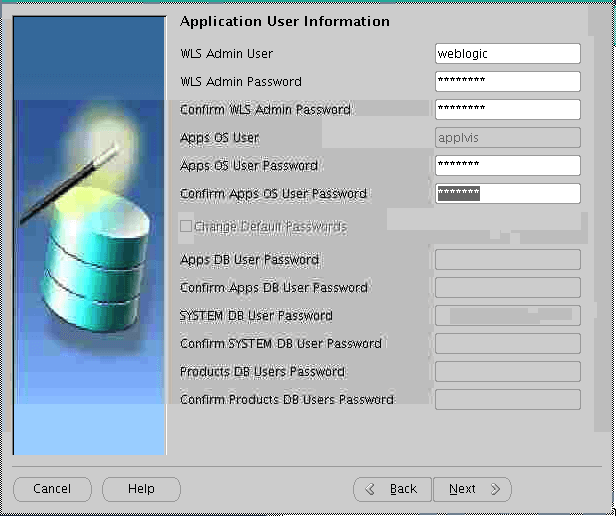
Task: Click the Confirm SYSTEM DB User Password field
Action: [x=507, y=344]
